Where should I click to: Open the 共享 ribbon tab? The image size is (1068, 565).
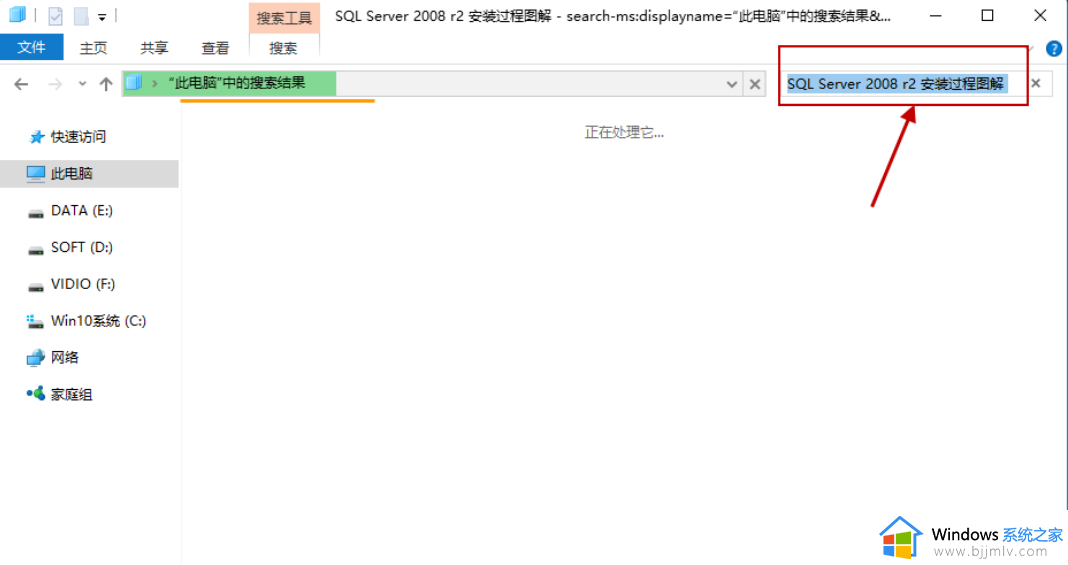click(154, 48)
